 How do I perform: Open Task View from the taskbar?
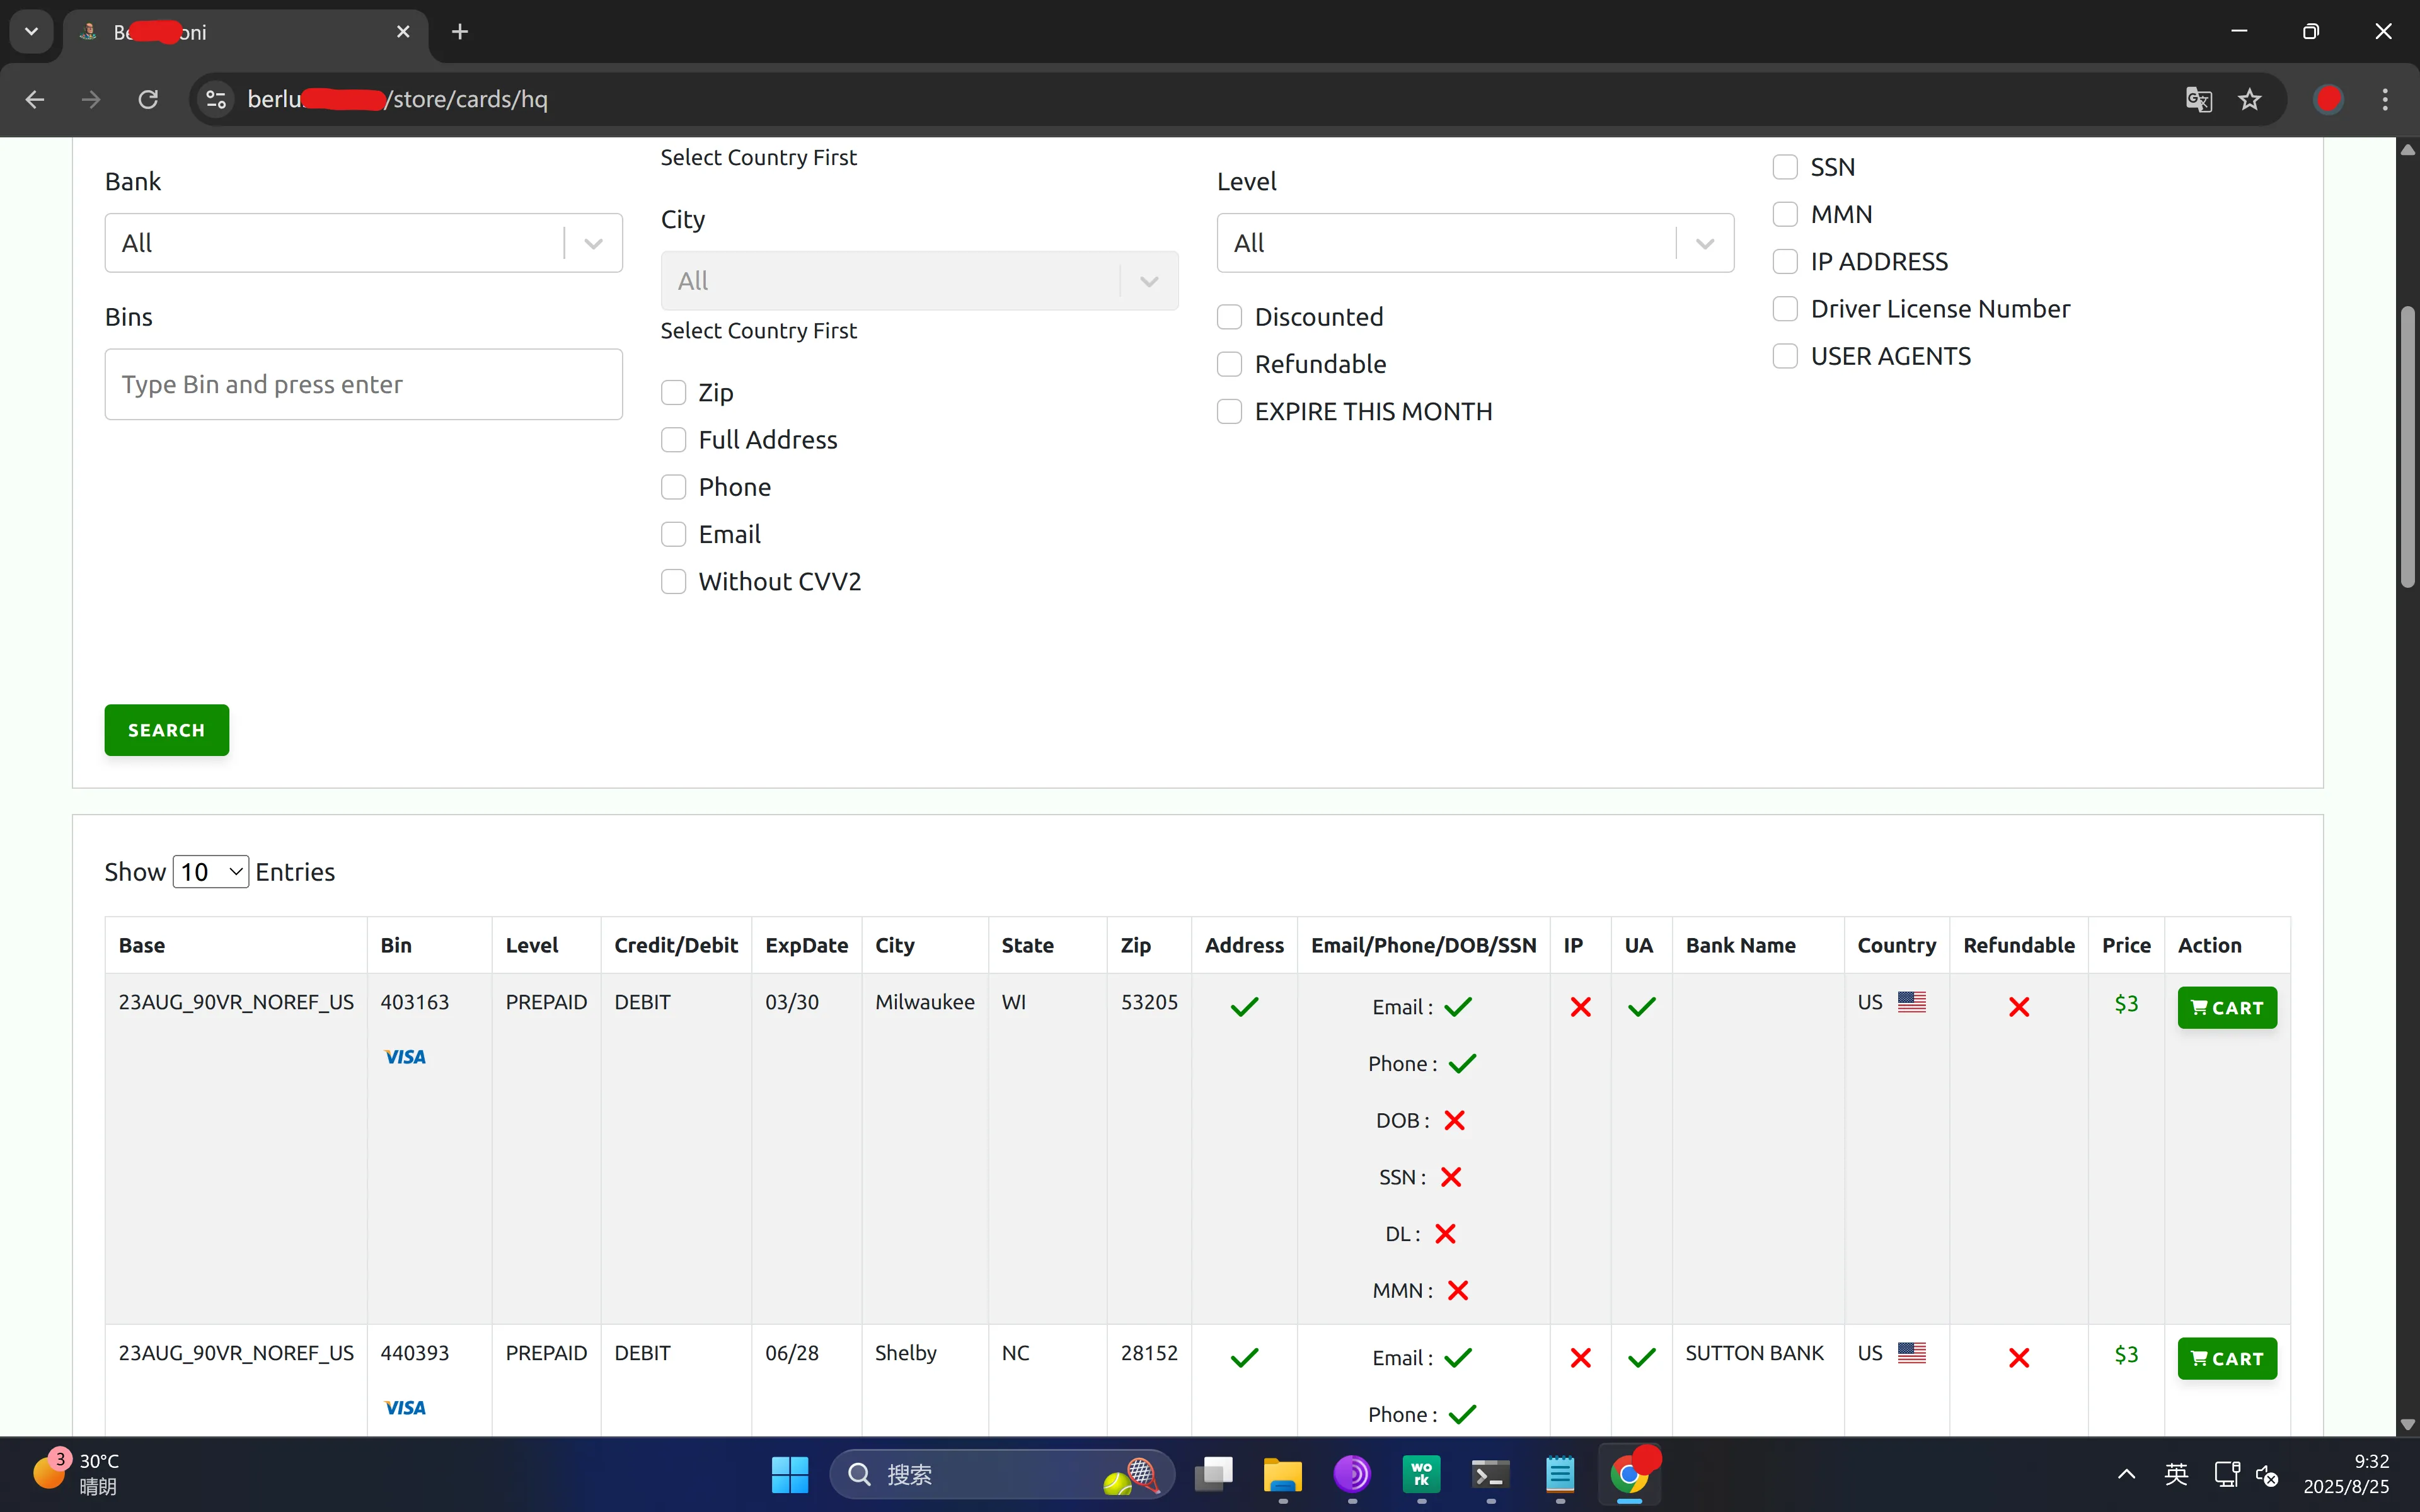click(1214, 1474)
